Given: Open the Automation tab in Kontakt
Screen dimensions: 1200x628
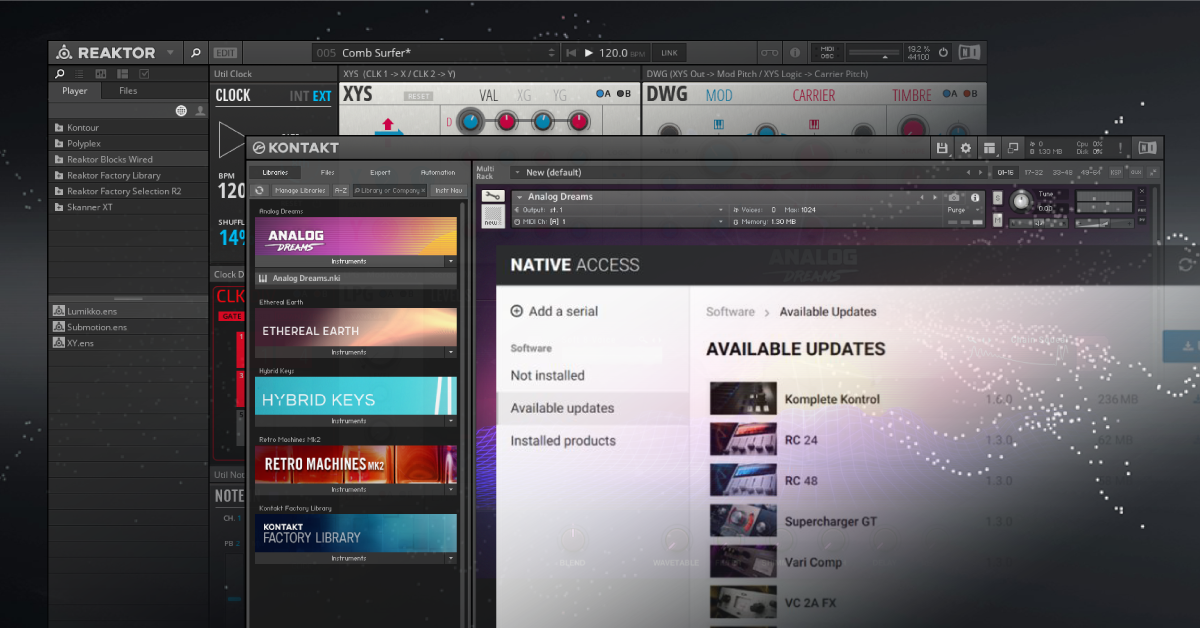Looking at the screenshot, I should click(x=438, y=172).
